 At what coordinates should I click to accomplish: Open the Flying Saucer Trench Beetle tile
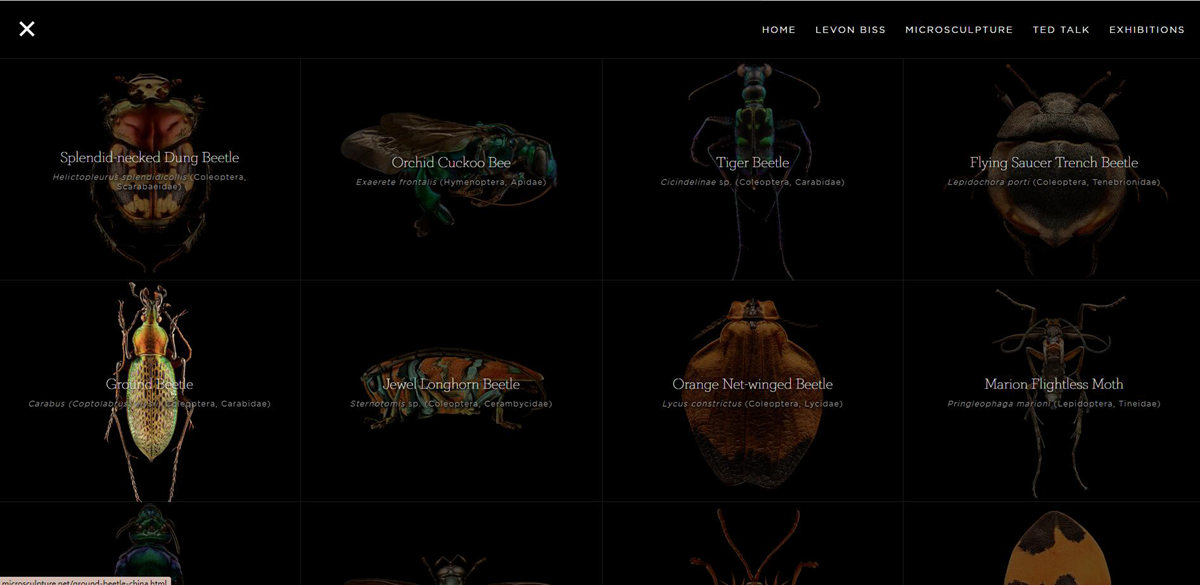click(x=1052, y=169)
